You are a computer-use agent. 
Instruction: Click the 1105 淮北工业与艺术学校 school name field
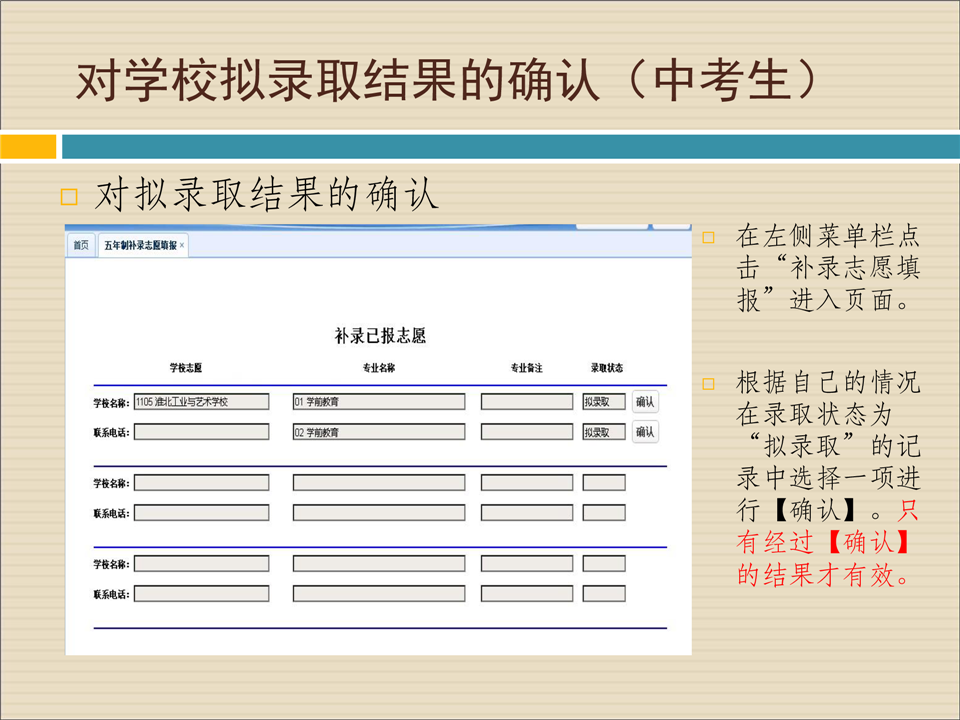(x=201, y=402)
